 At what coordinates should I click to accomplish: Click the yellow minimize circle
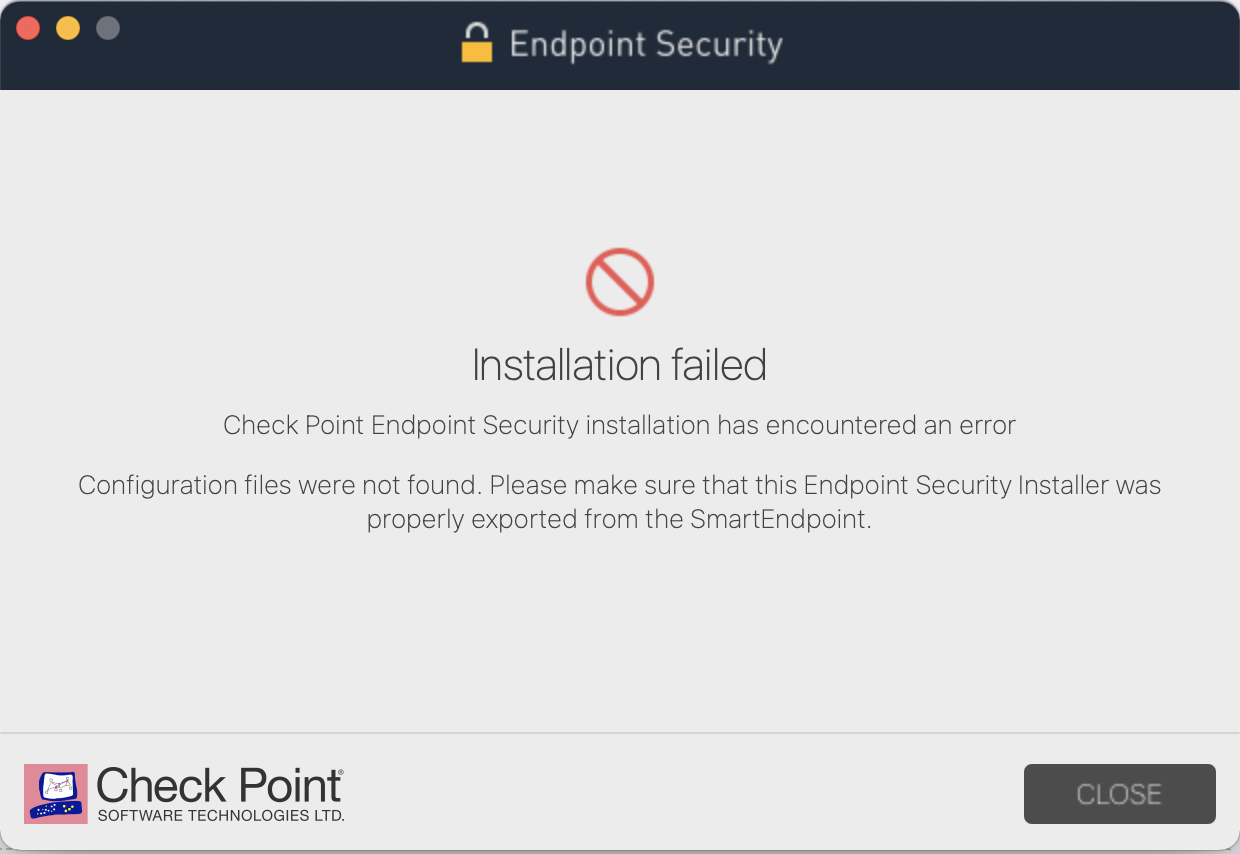click(67, 28)
